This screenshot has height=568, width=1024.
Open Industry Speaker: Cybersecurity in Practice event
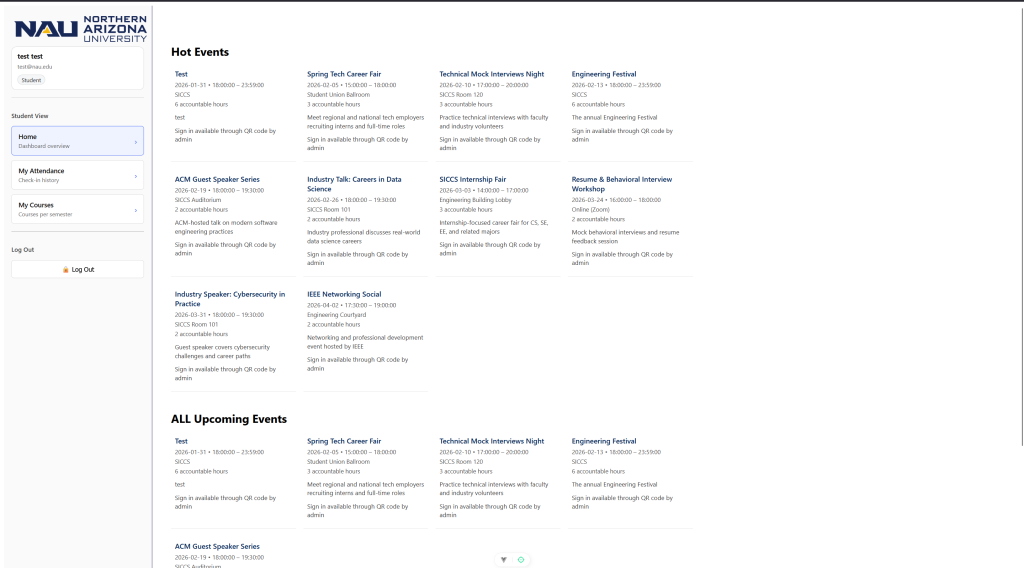click(x=229, y=299)
